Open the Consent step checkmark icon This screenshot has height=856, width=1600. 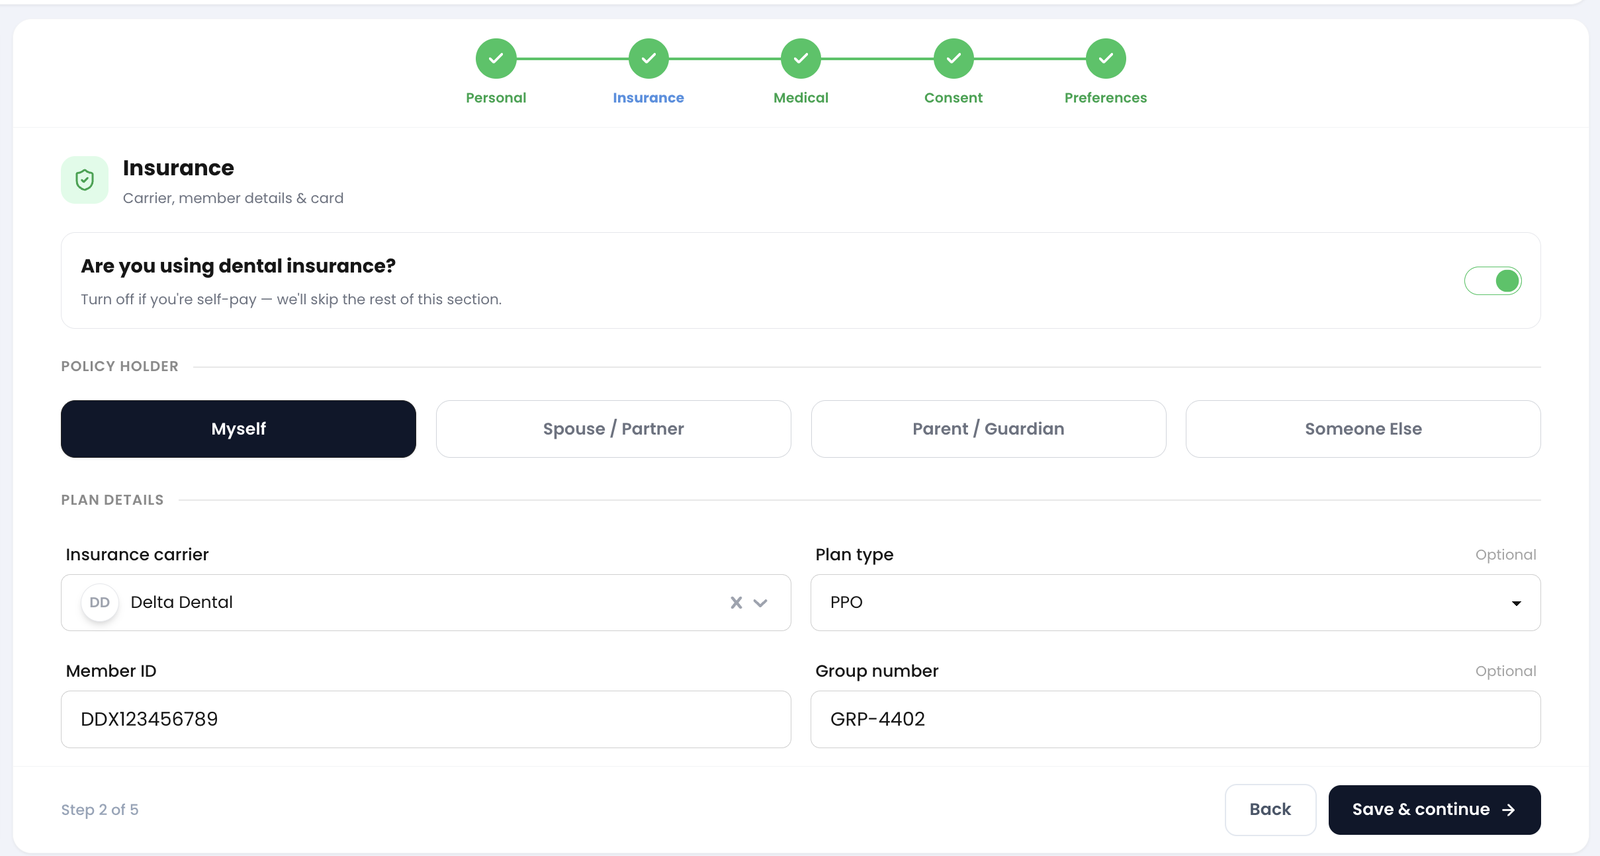(x=953, y=58)
